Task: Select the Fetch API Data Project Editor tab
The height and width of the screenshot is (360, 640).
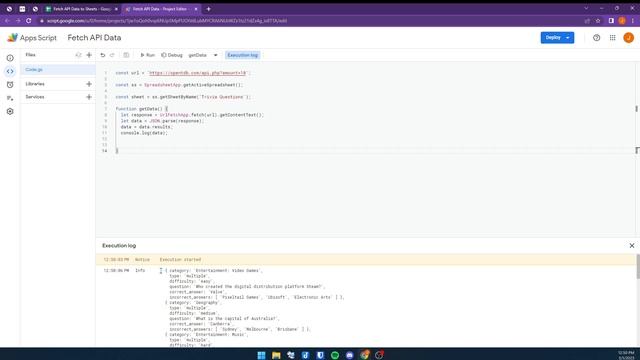Action: click(x=160, y=9)
